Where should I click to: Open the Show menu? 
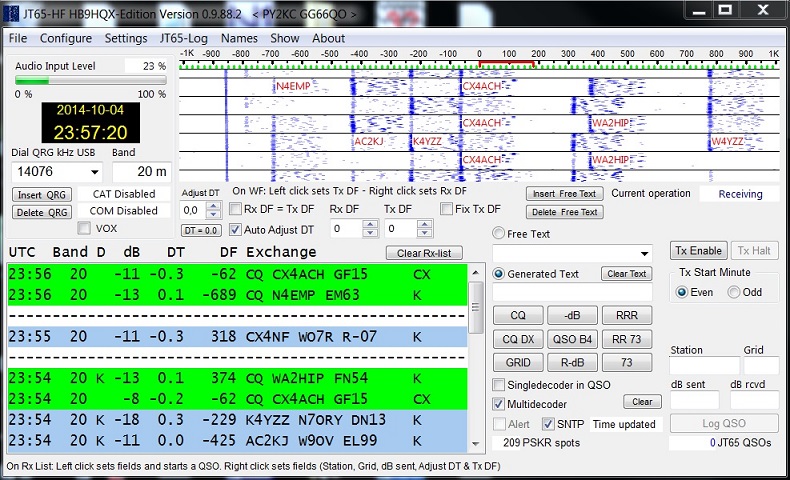285,38
